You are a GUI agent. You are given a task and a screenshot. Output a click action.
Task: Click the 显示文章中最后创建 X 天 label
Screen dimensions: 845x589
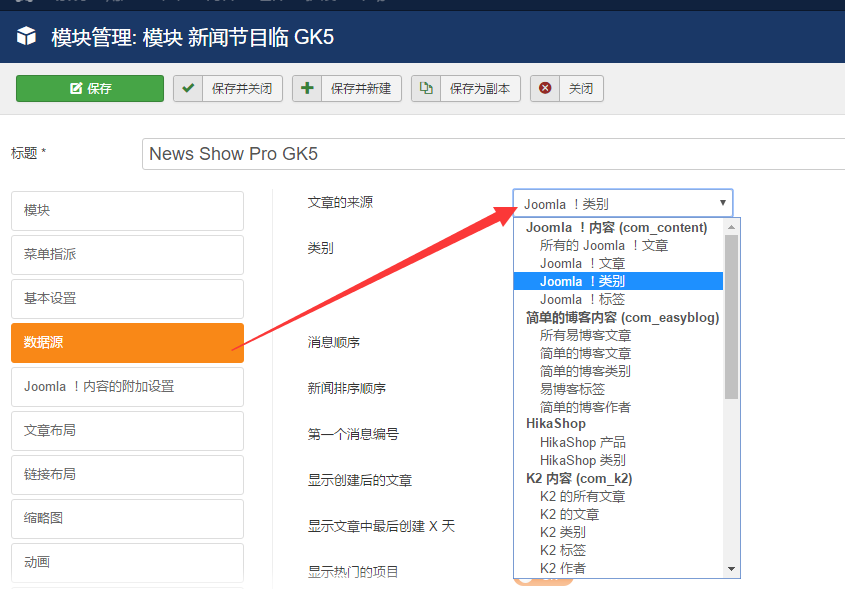click(381, 526)
